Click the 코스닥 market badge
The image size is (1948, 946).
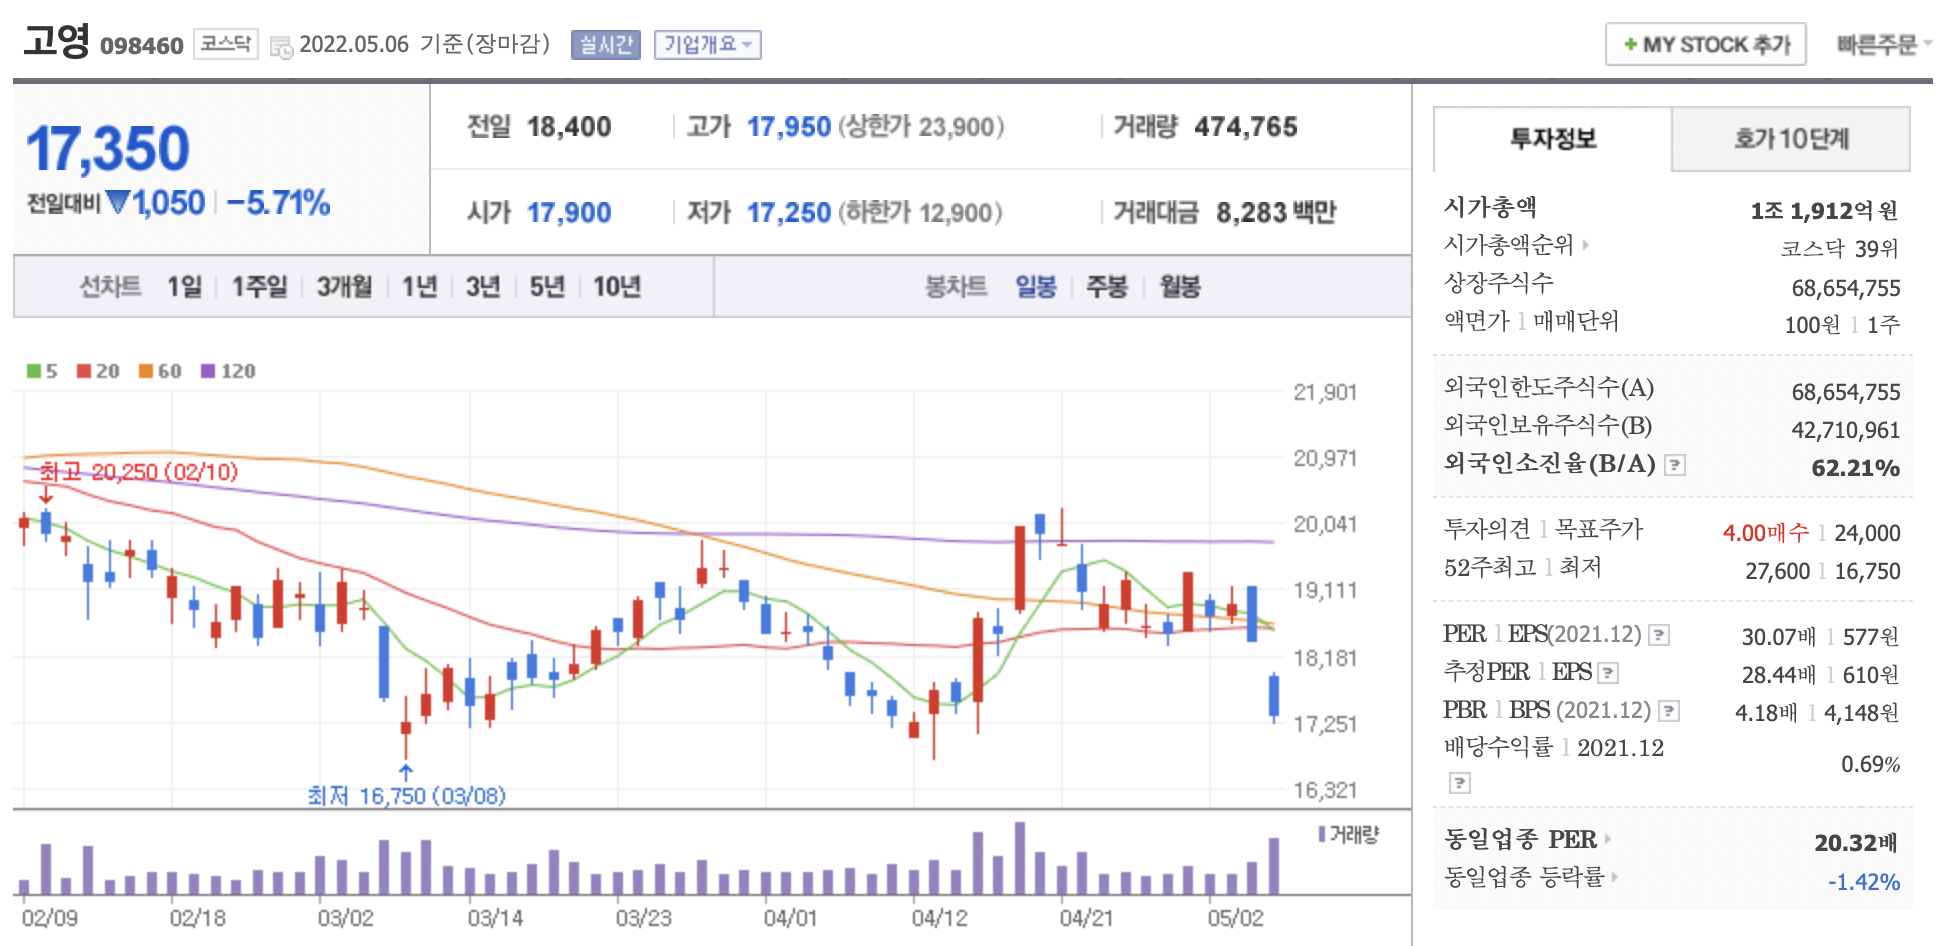(x=225, y=44)
